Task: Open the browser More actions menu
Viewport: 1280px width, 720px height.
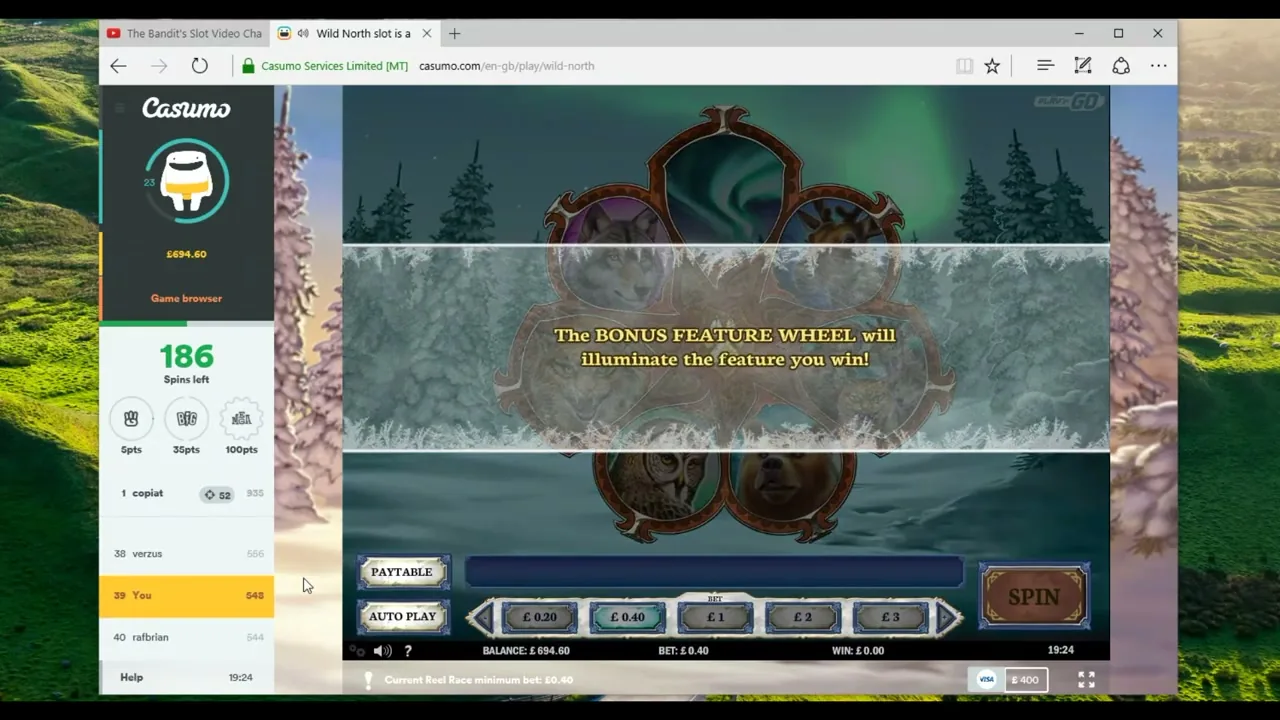Action: pyautogui.click(x=1158, y=66)
